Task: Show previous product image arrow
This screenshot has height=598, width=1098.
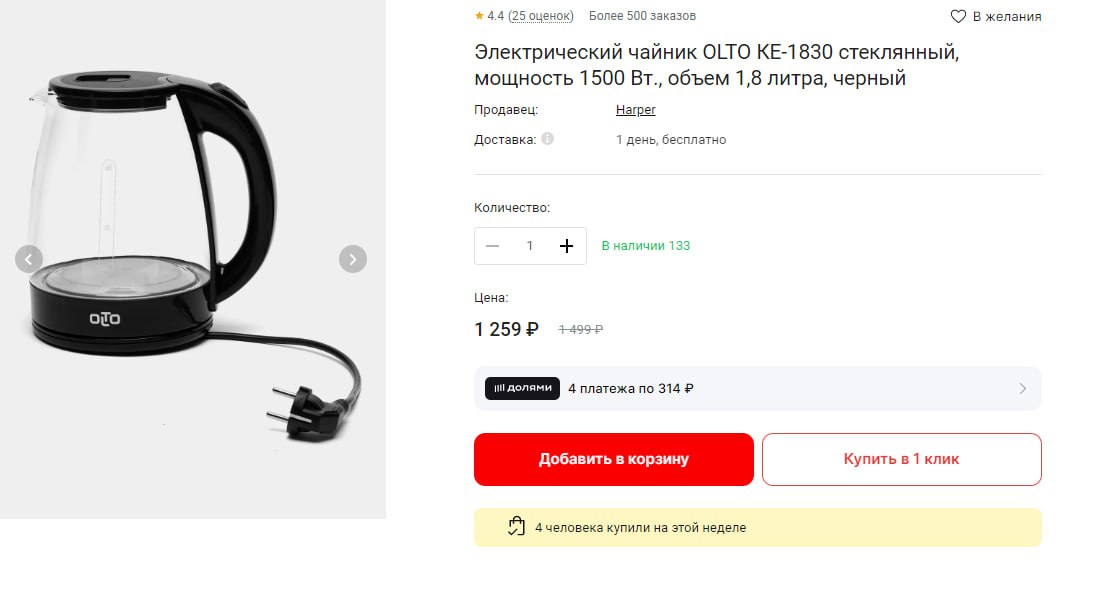Action: coord(29,259)
